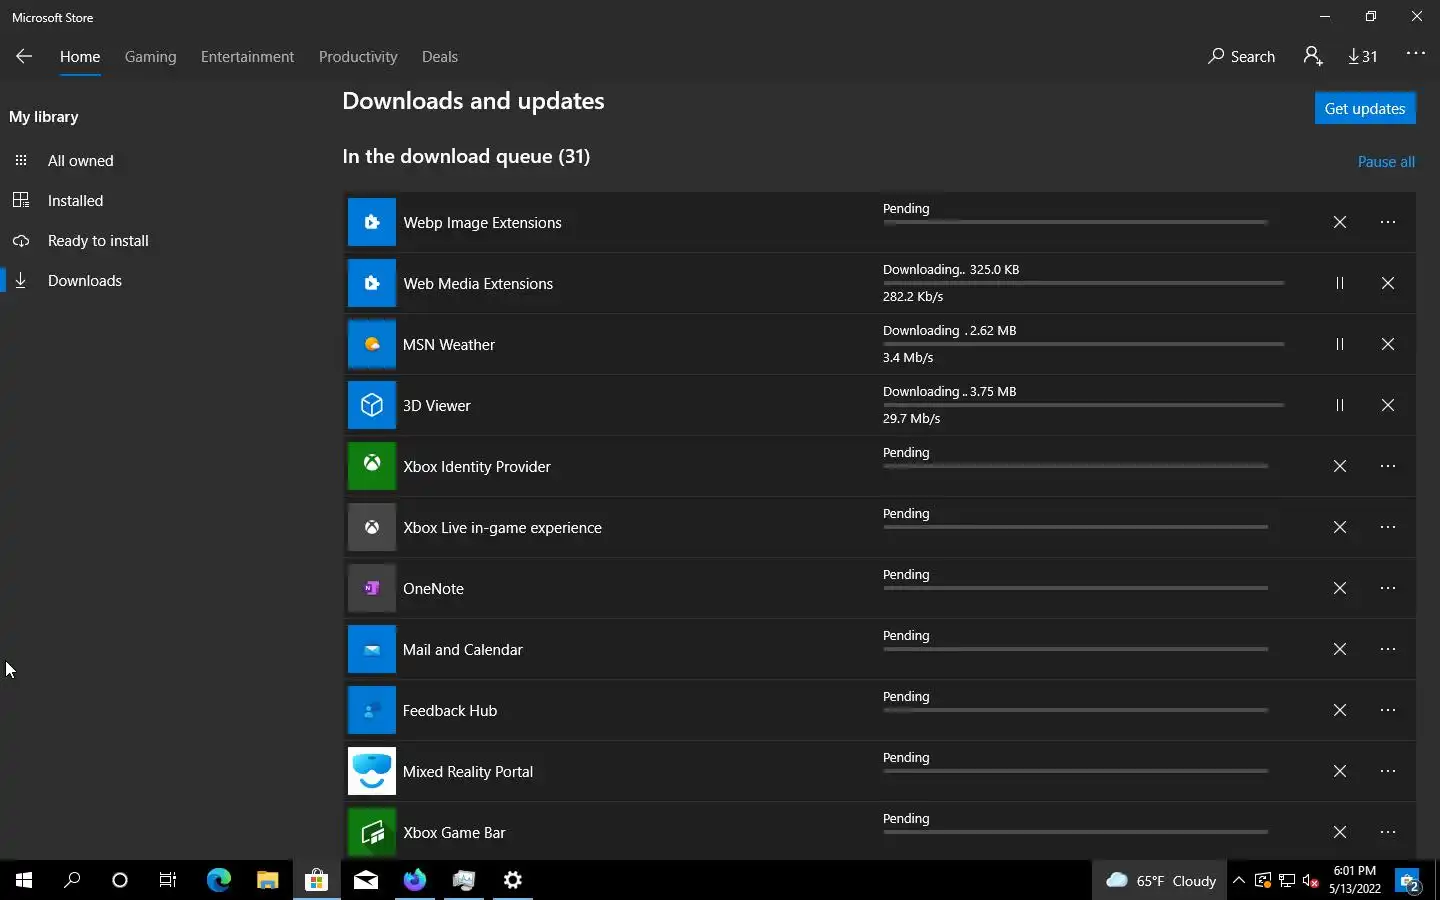Pause the 3D Viewer download

[x=1340, y=405]
